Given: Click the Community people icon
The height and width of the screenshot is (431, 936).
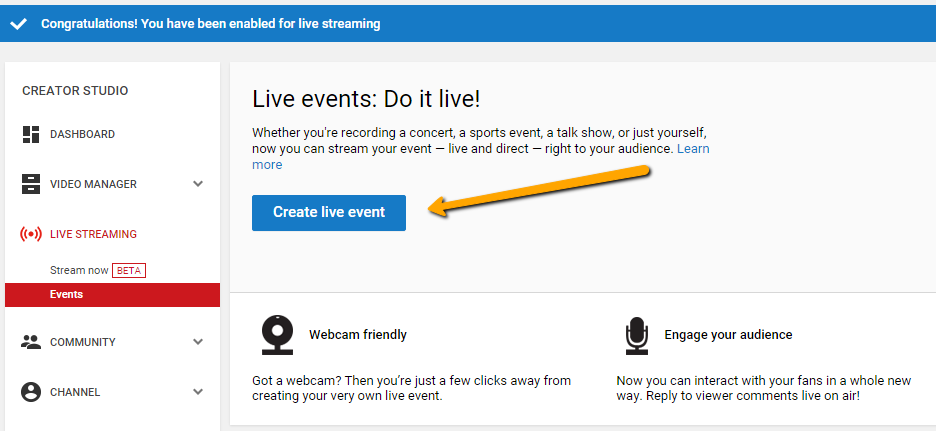Looking at the screenshot, I should point(31,342).
